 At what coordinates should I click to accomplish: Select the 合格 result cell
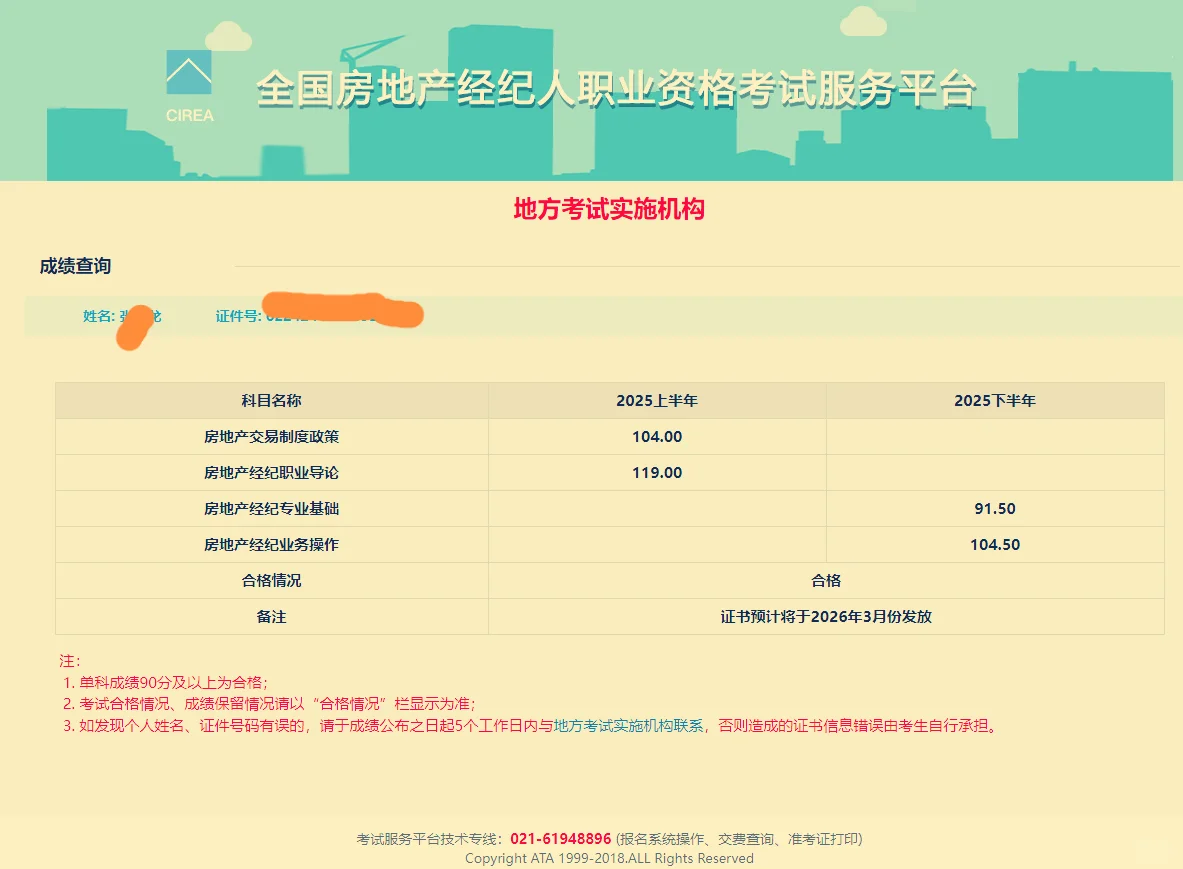click(x=825, y=580)
